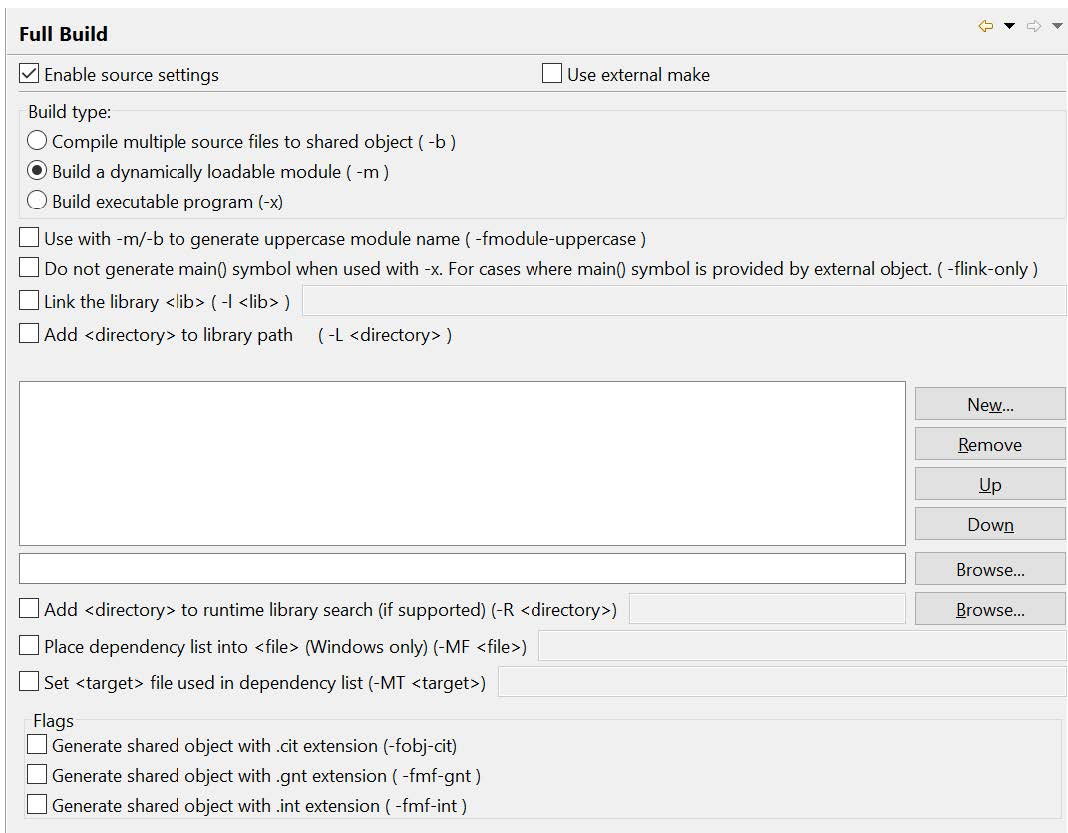The width and height of the screenshot is (1068, 833).
Task: Click the library path text field above -R
Action: [462, 569]
